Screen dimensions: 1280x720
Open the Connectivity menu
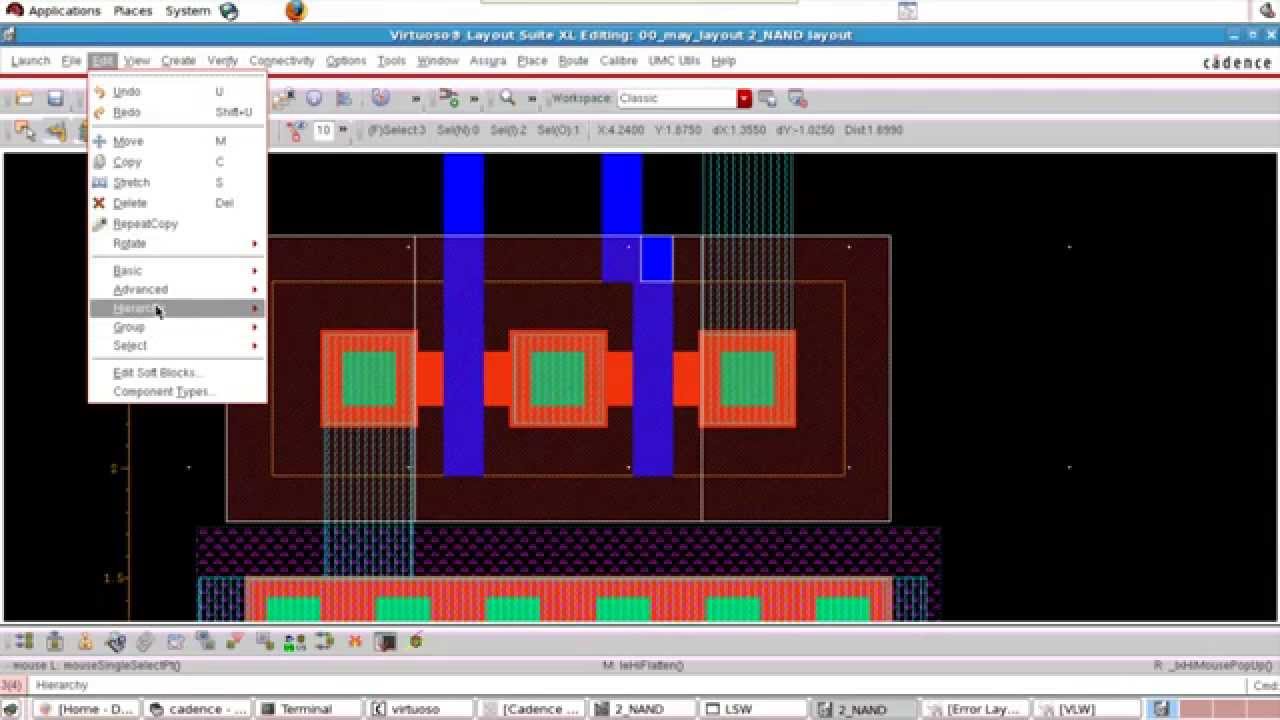282,61
